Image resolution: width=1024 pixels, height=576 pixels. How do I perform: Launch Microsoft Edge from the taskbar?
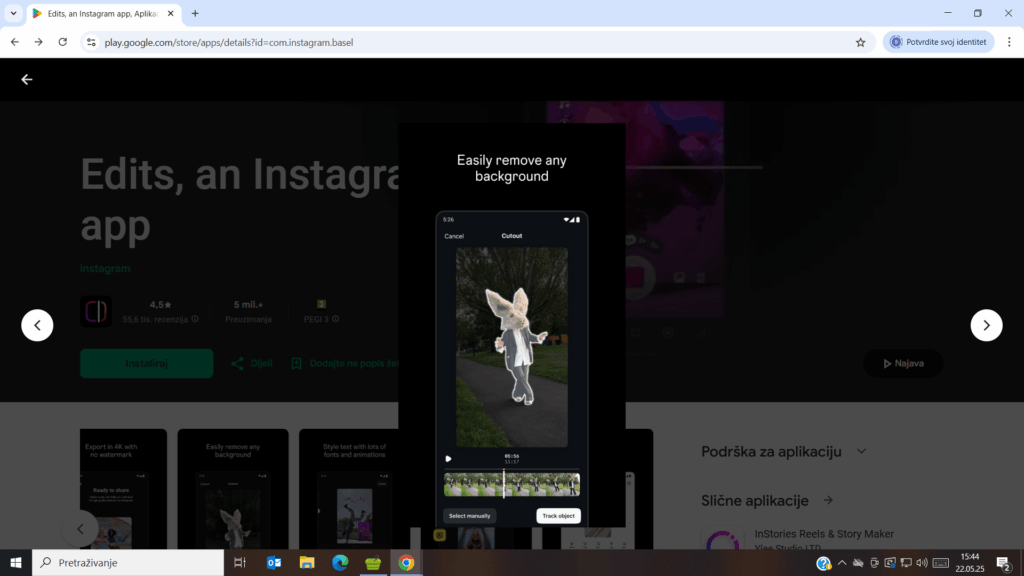pyautogui.click(x=340, y=562)
